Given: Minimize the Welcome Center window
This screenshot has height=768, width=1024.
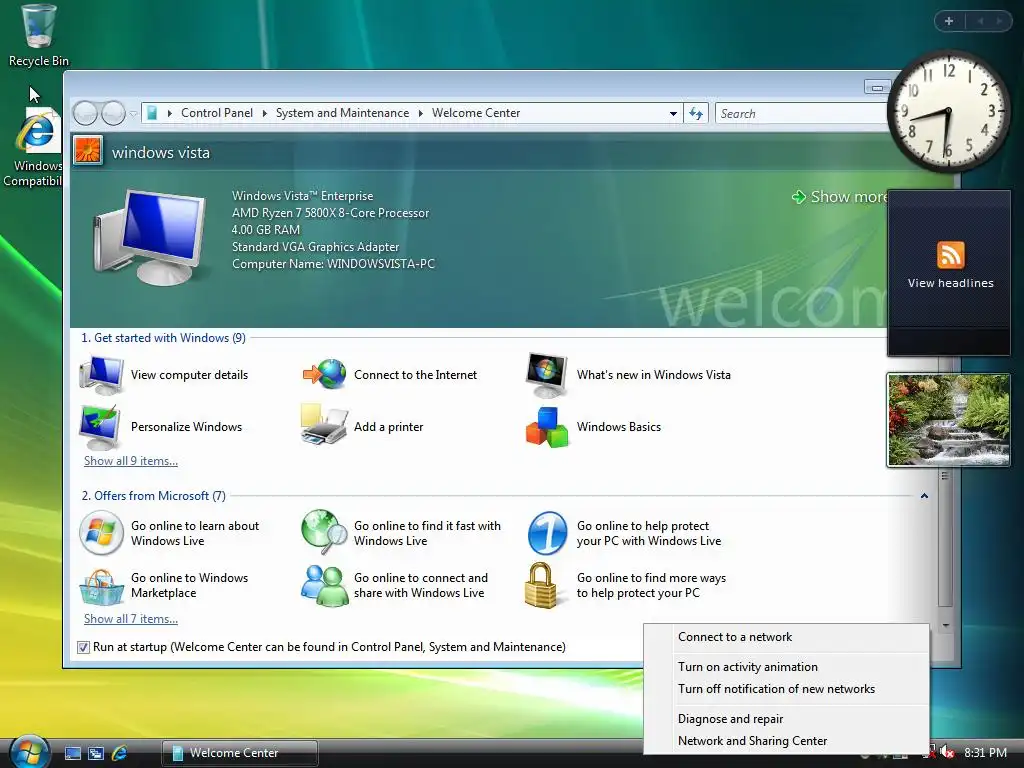Looking at the screenshot, I should 876,87.
